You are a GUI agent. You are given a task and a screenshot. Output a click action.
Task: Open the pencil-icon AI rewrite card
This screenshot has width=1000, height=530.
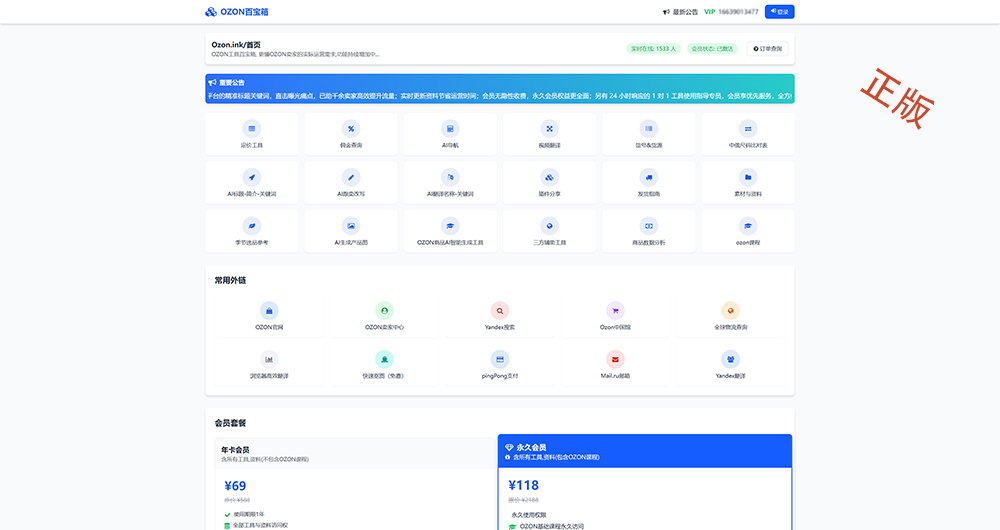point(351,182)
